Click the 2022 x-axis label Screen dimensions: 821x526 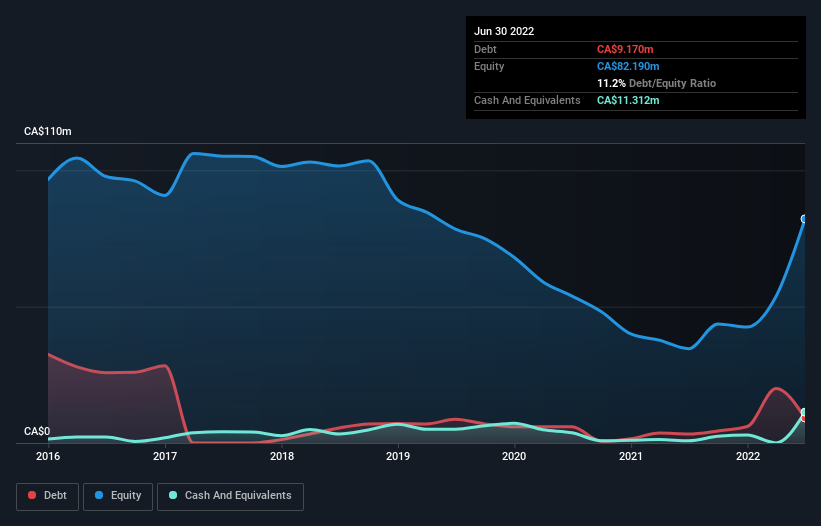748,456
